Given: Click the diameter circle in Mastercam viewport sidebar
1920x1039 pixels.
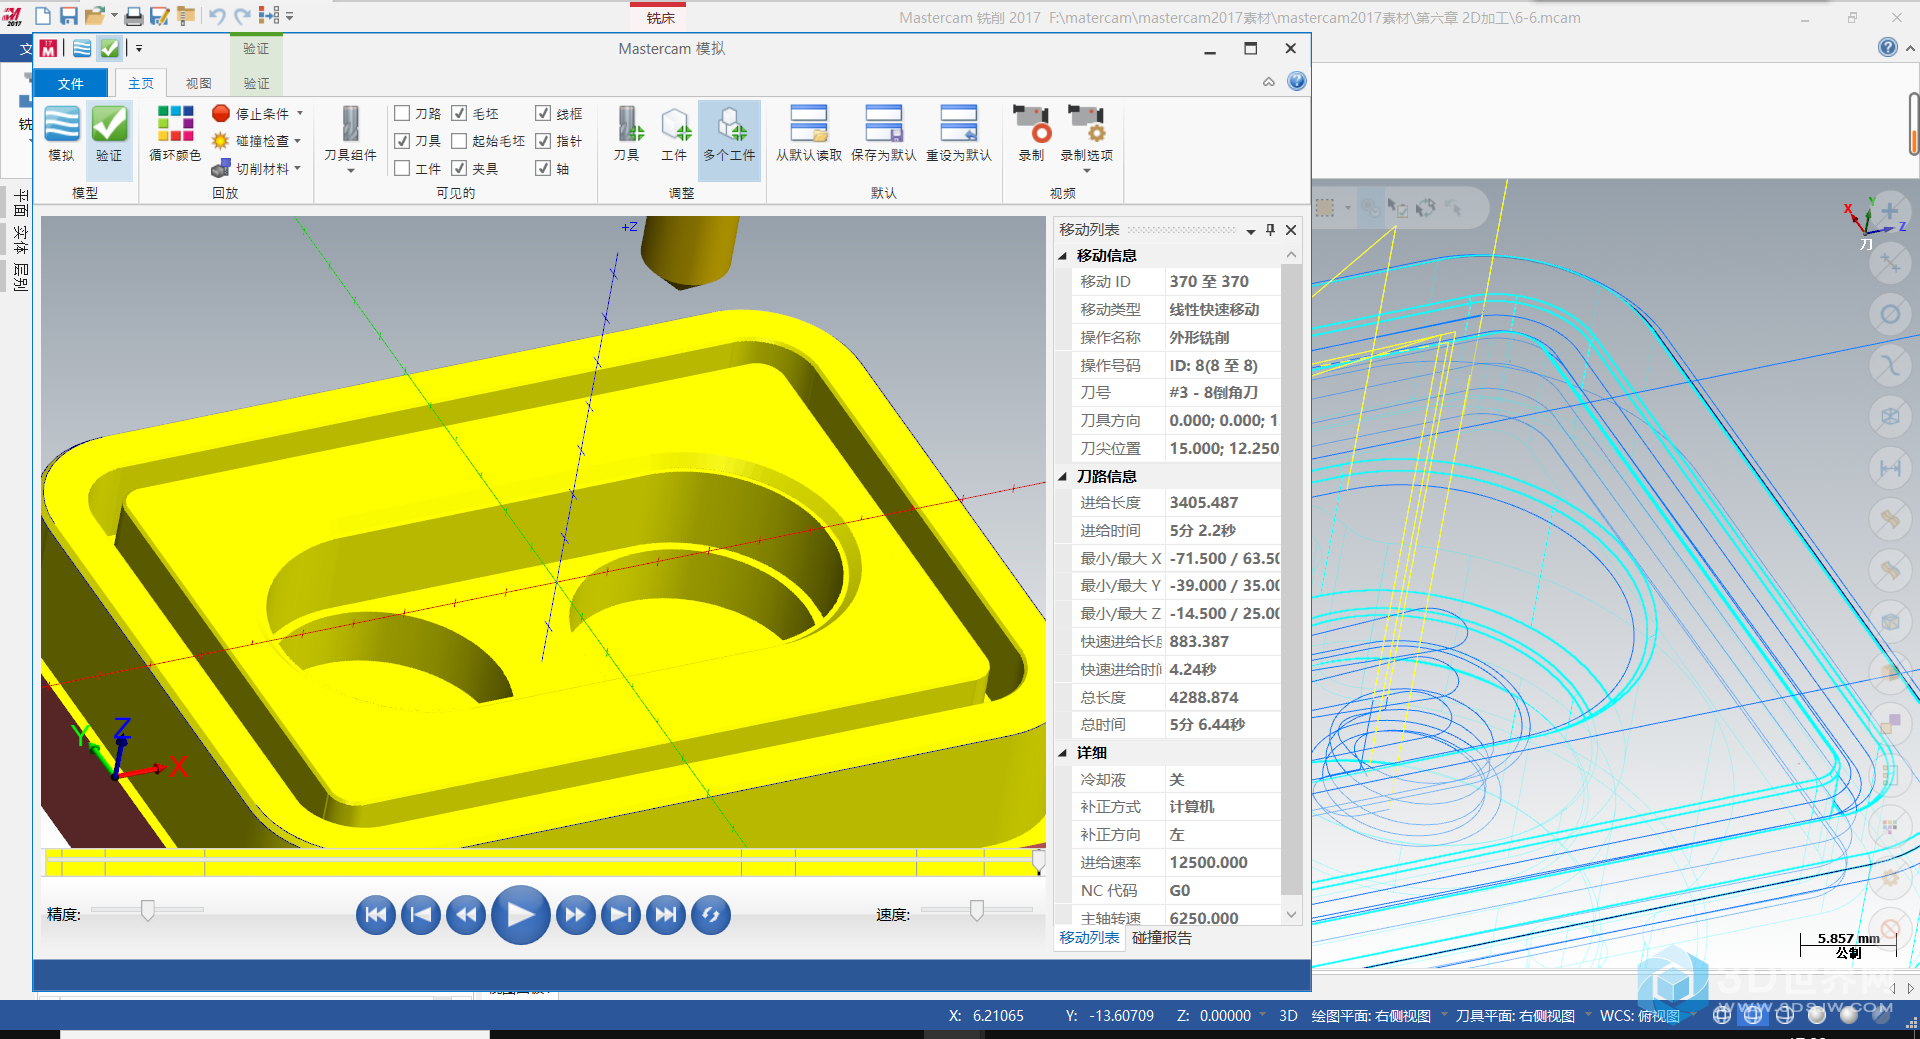Looking at the screenshot, I should 1889,314.
